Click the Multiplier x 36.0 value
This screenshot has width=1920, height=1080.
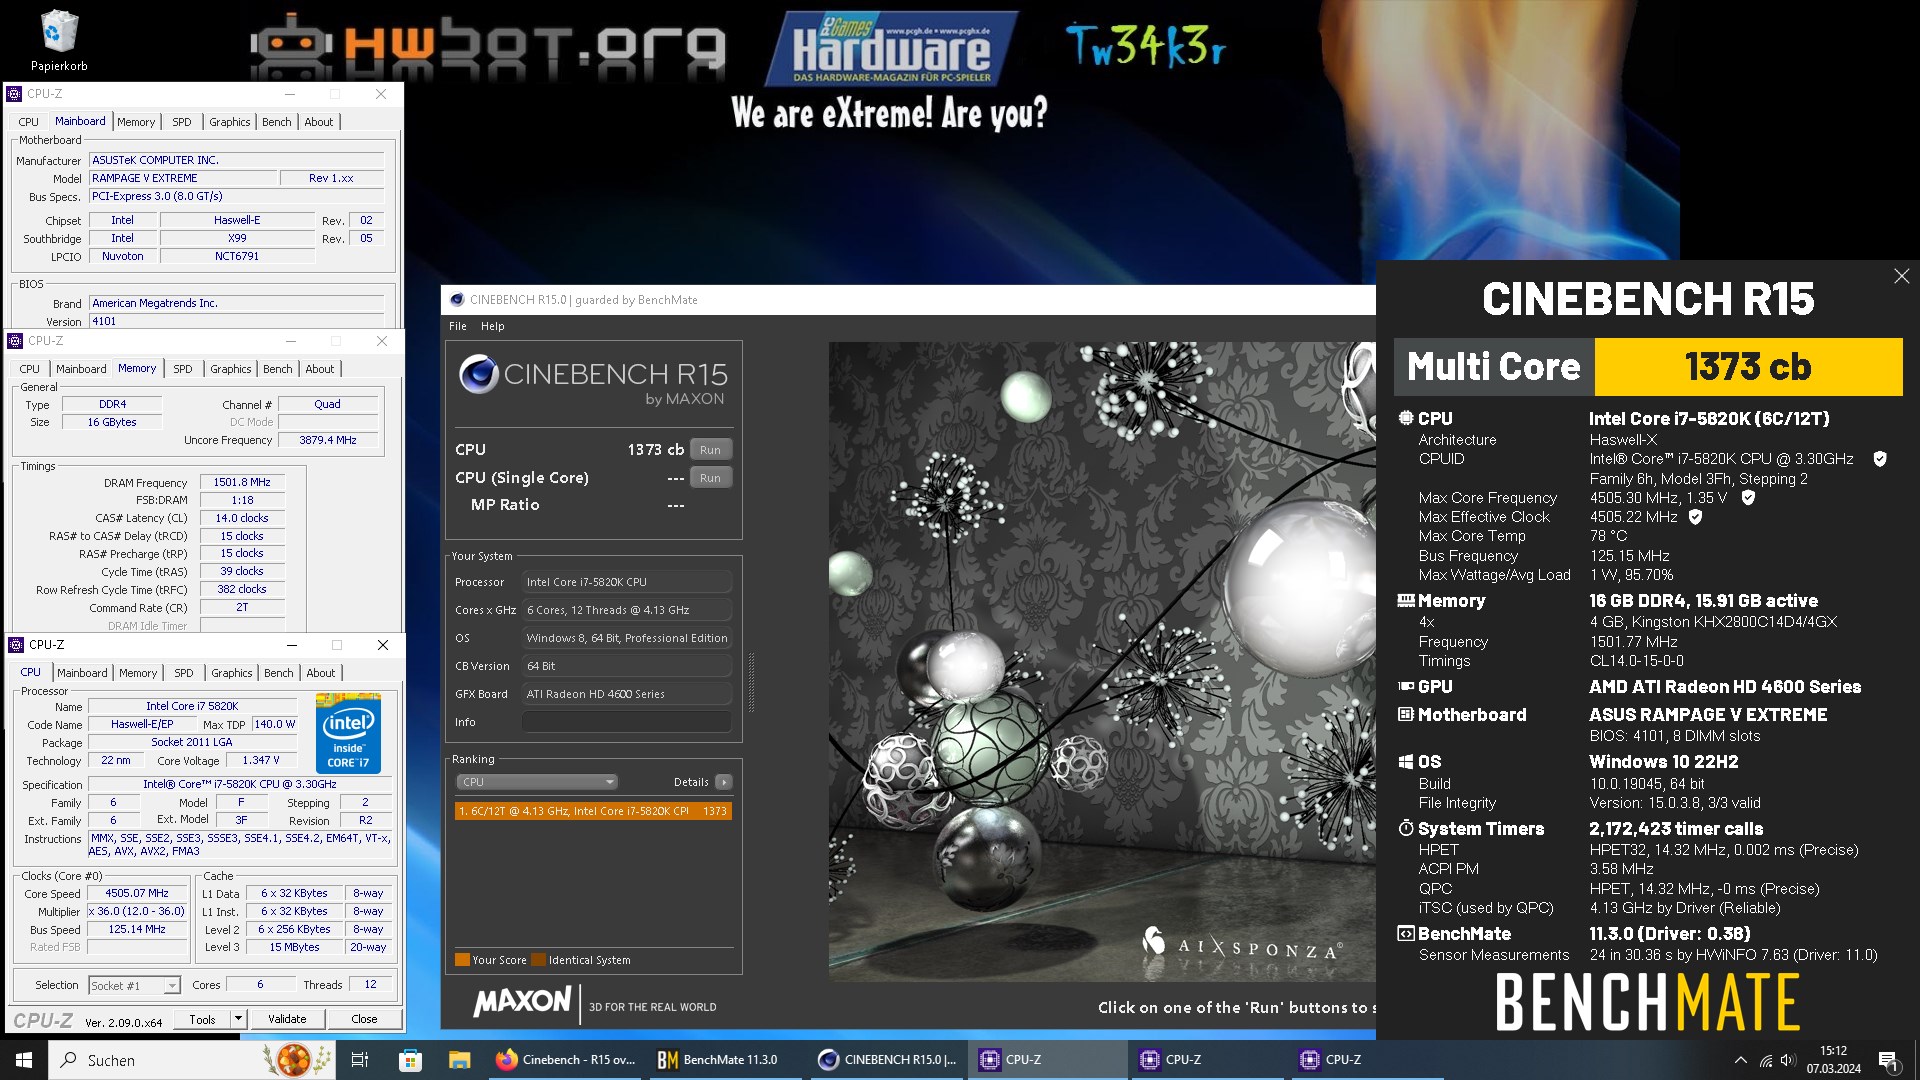tap(138, 912)
